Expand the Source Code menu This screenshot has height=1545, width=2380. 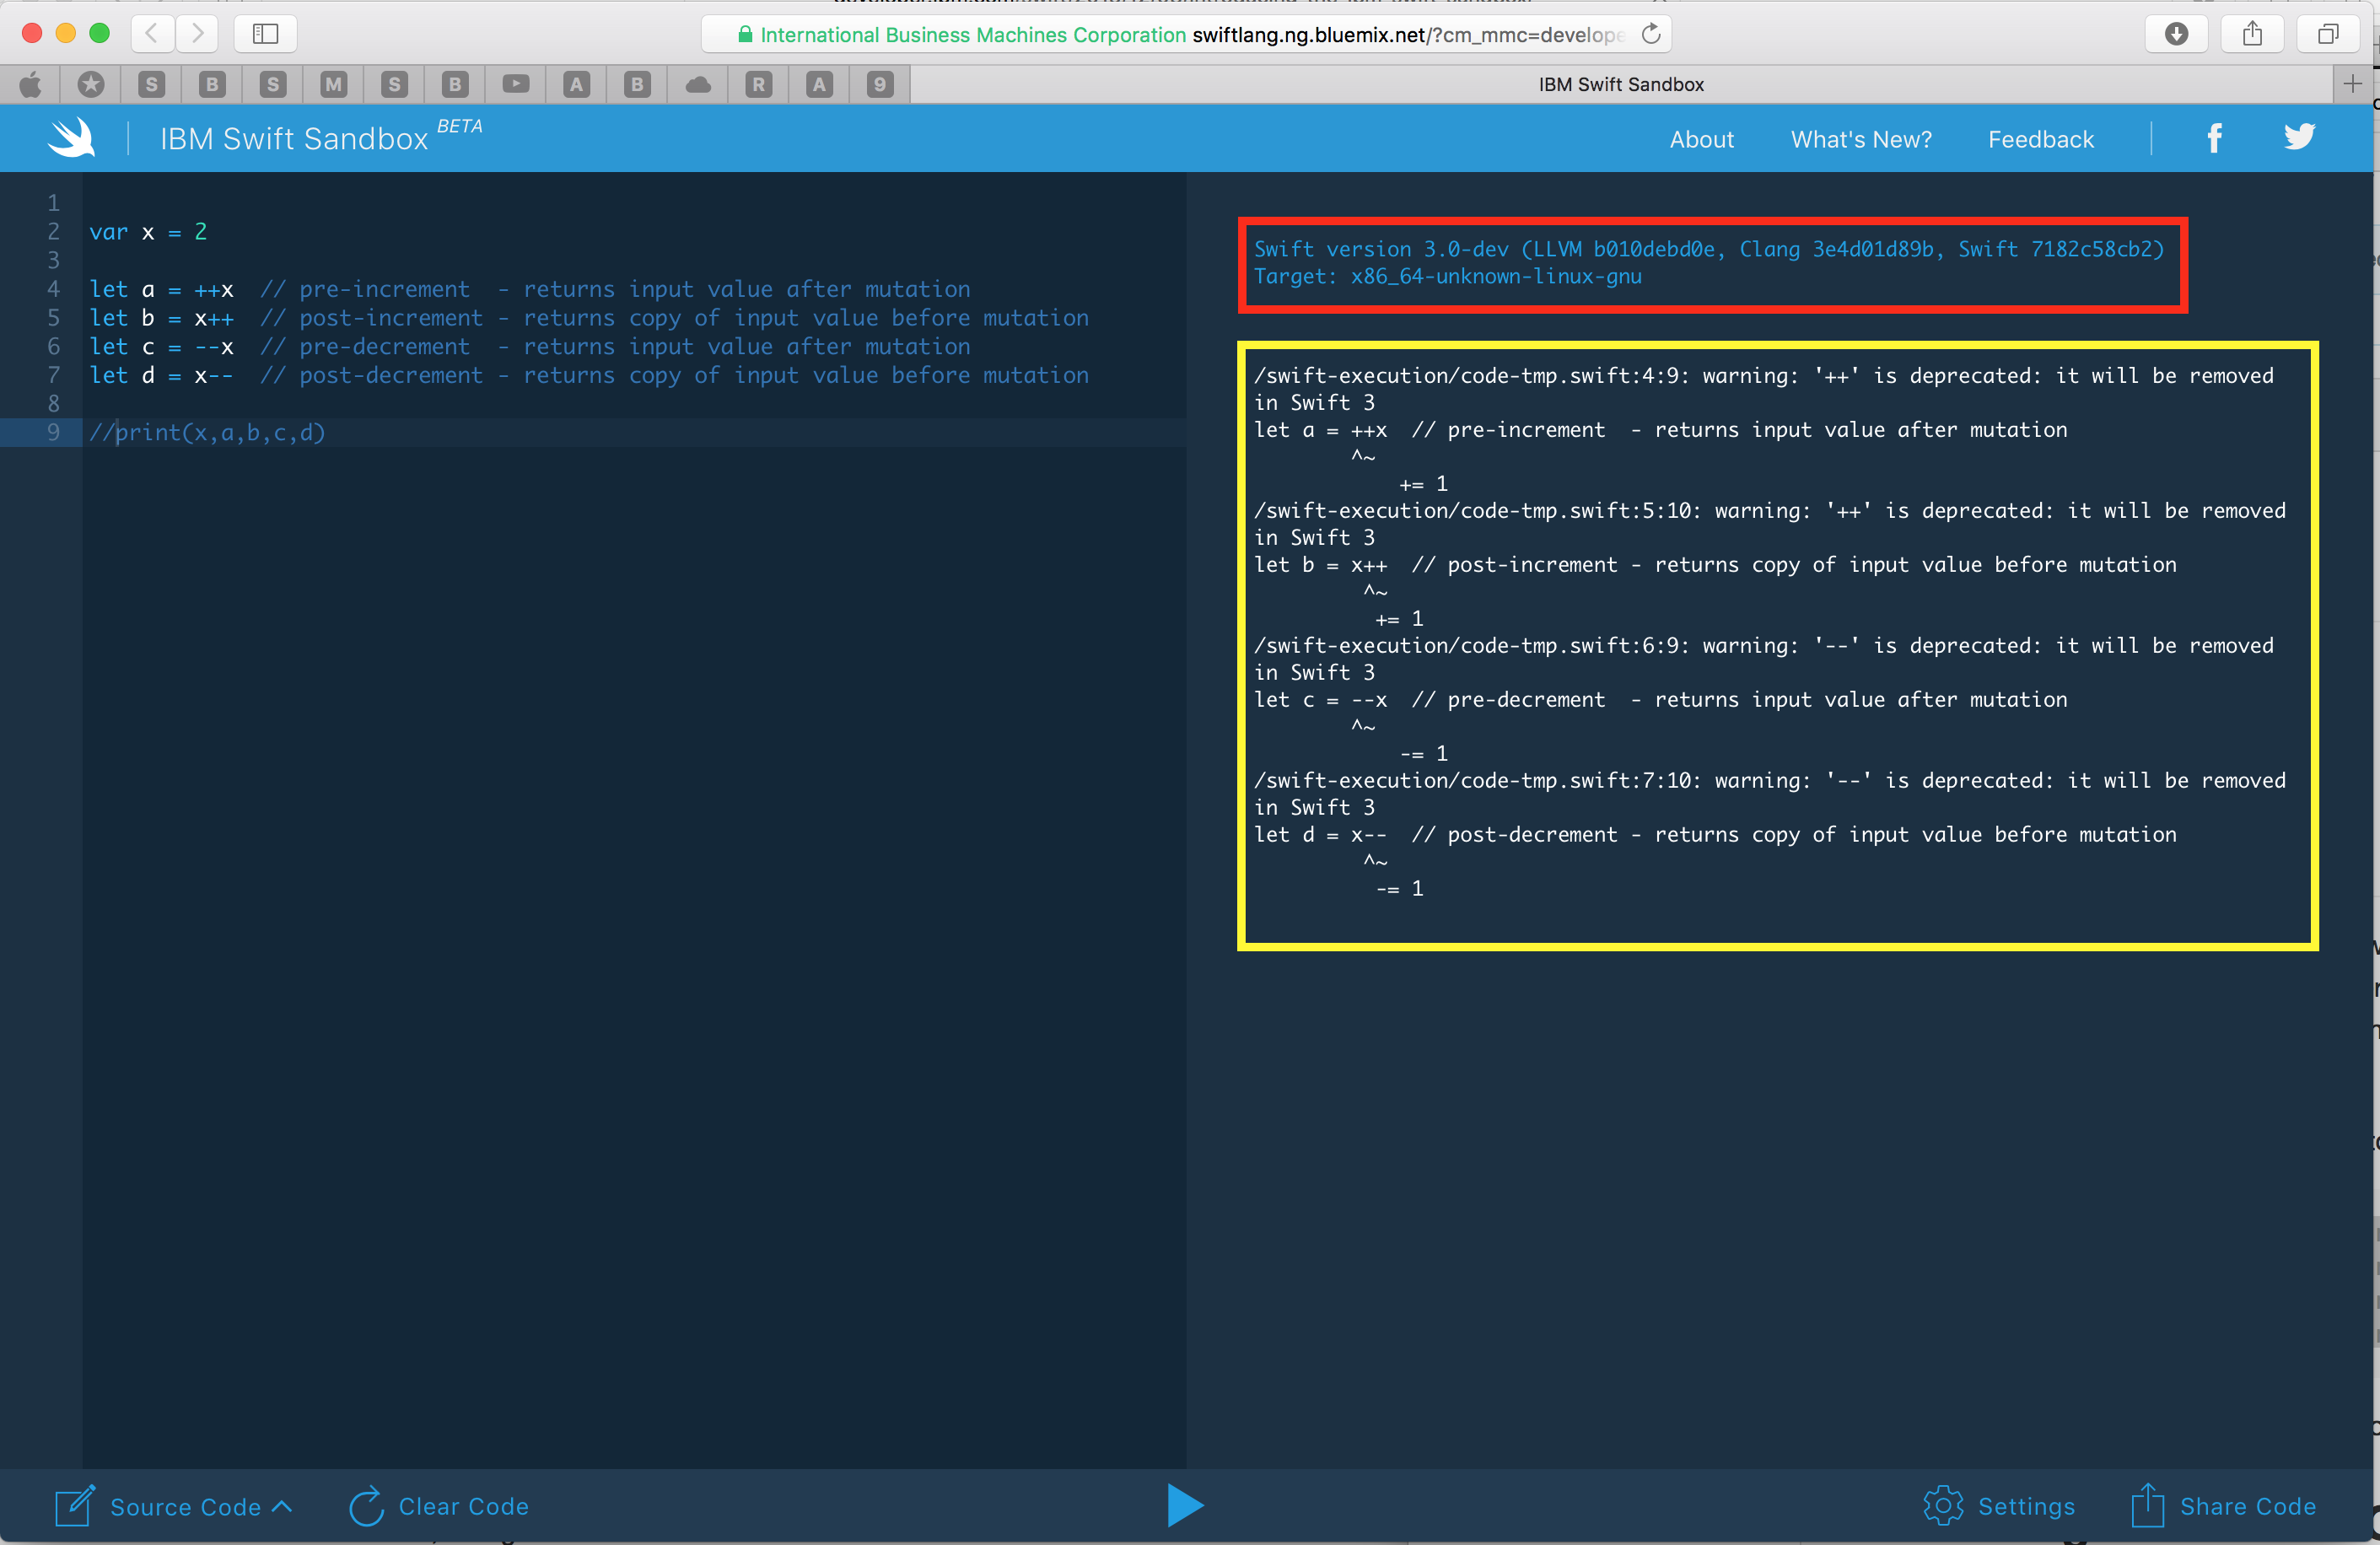pos(186,1506)
